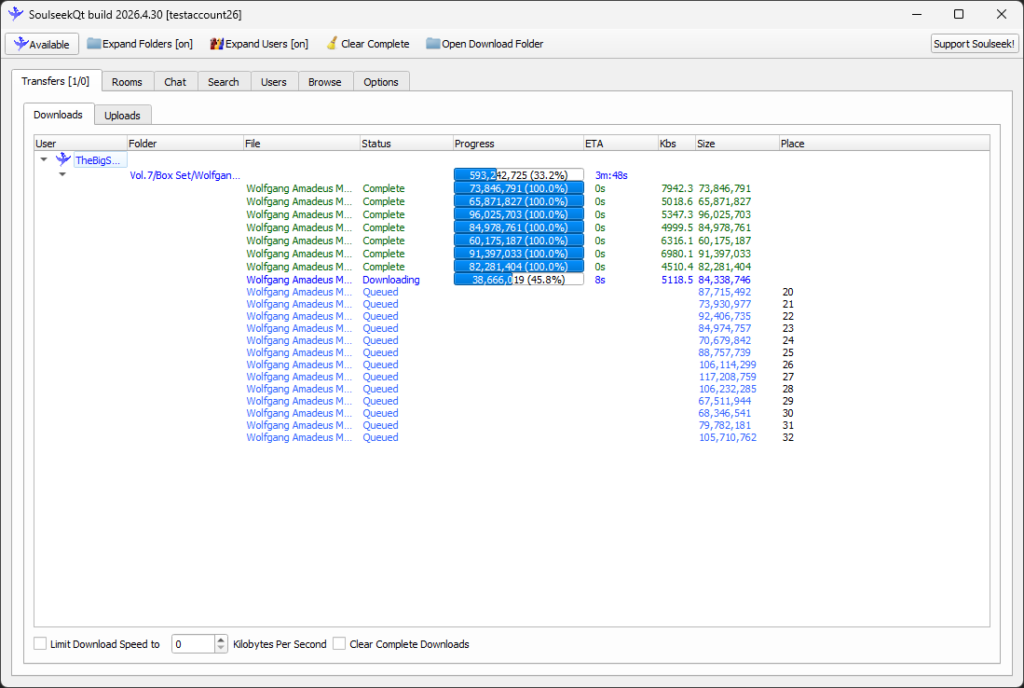Open the Transfers [1/0] tab

tap(56, 81)
